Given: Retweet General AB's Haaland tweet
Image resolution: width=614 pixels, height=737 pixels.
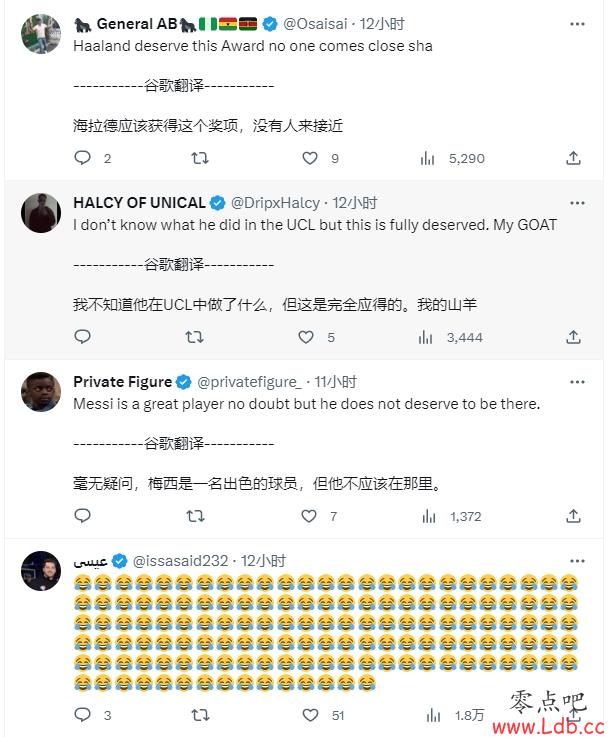Looking at the screenshot, I should point(200,158).
